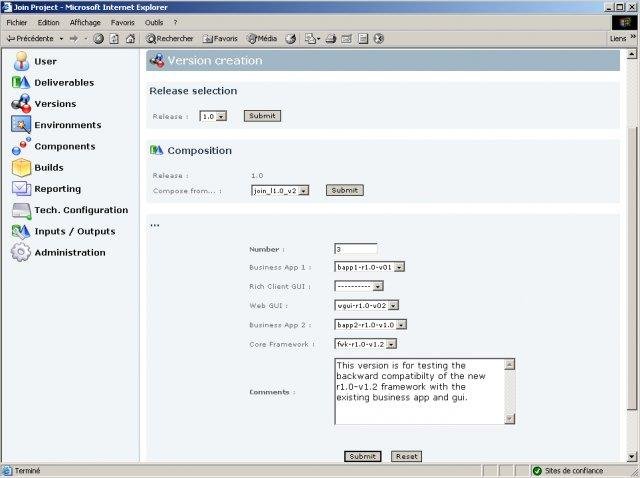
Task: Open the Média toolbar button
Action: (x=262, y=39)
